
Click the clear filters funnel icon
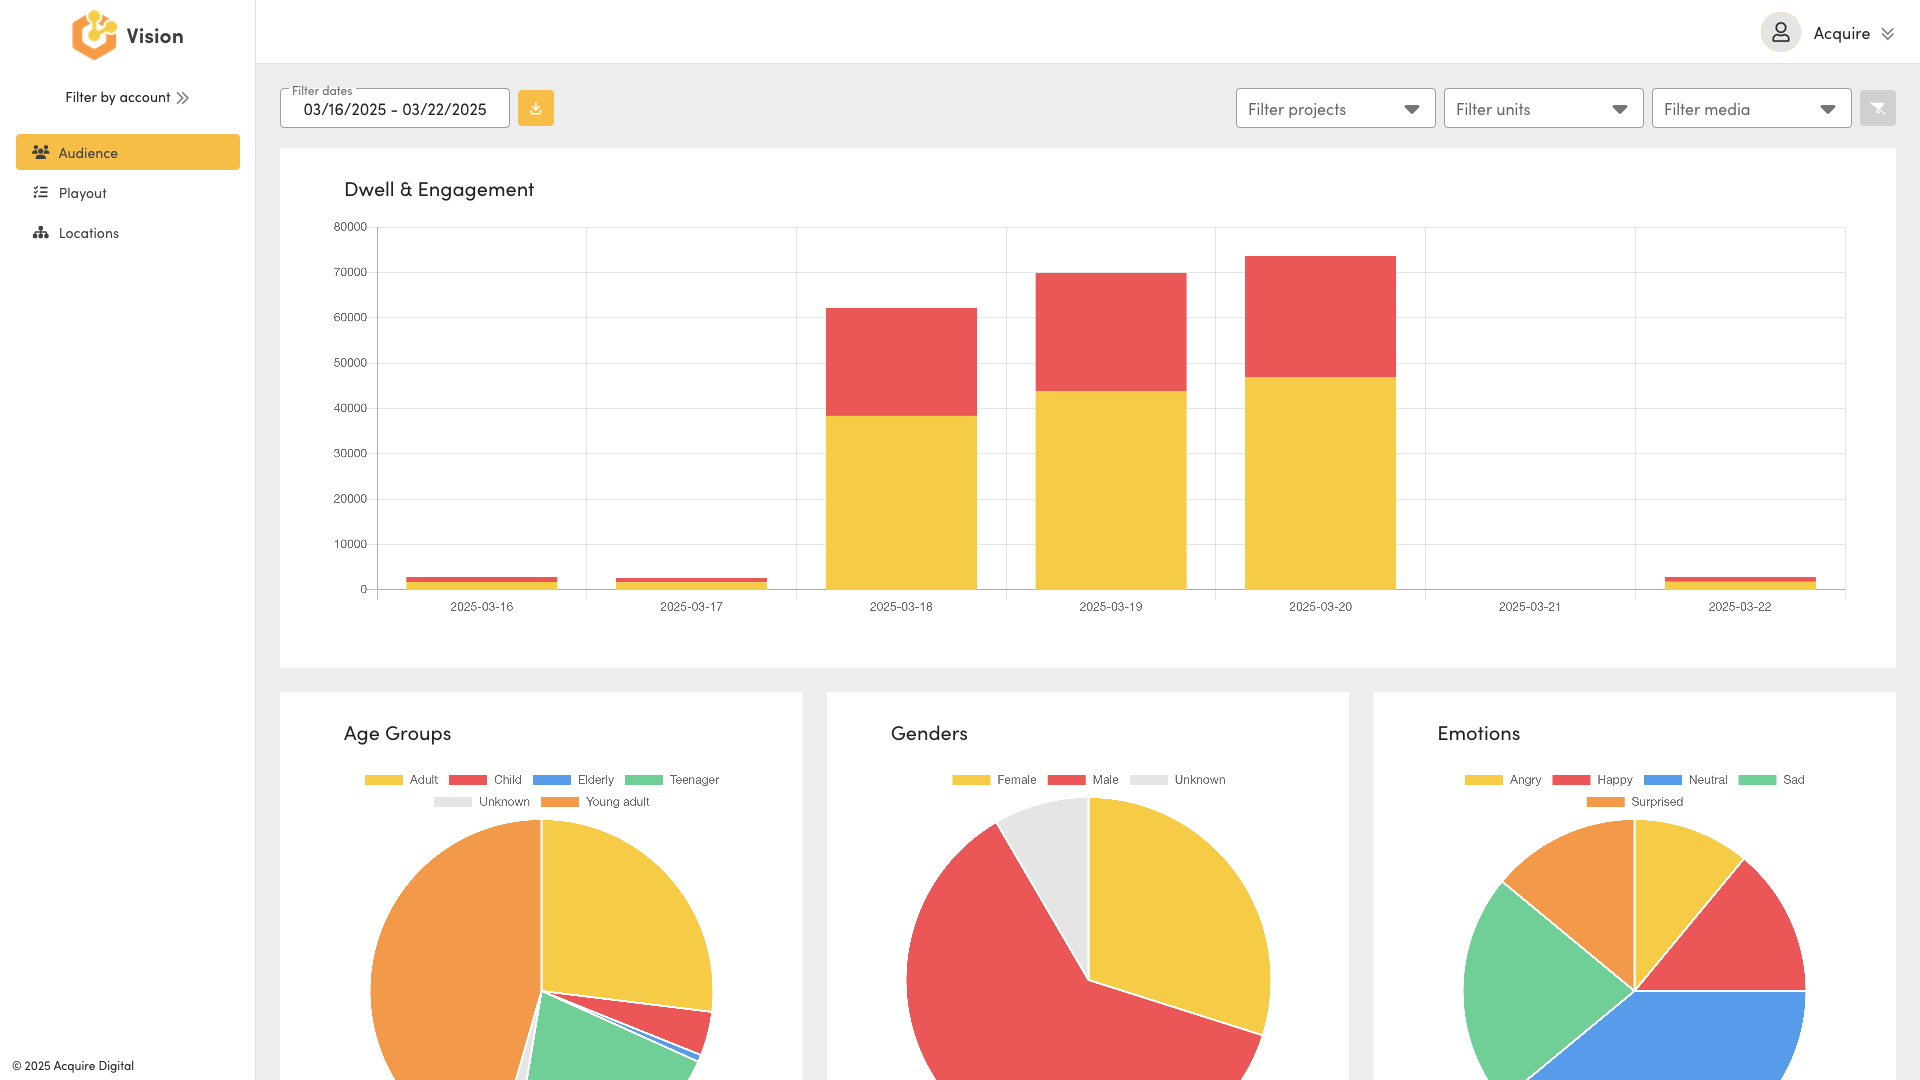point(1877,108)
